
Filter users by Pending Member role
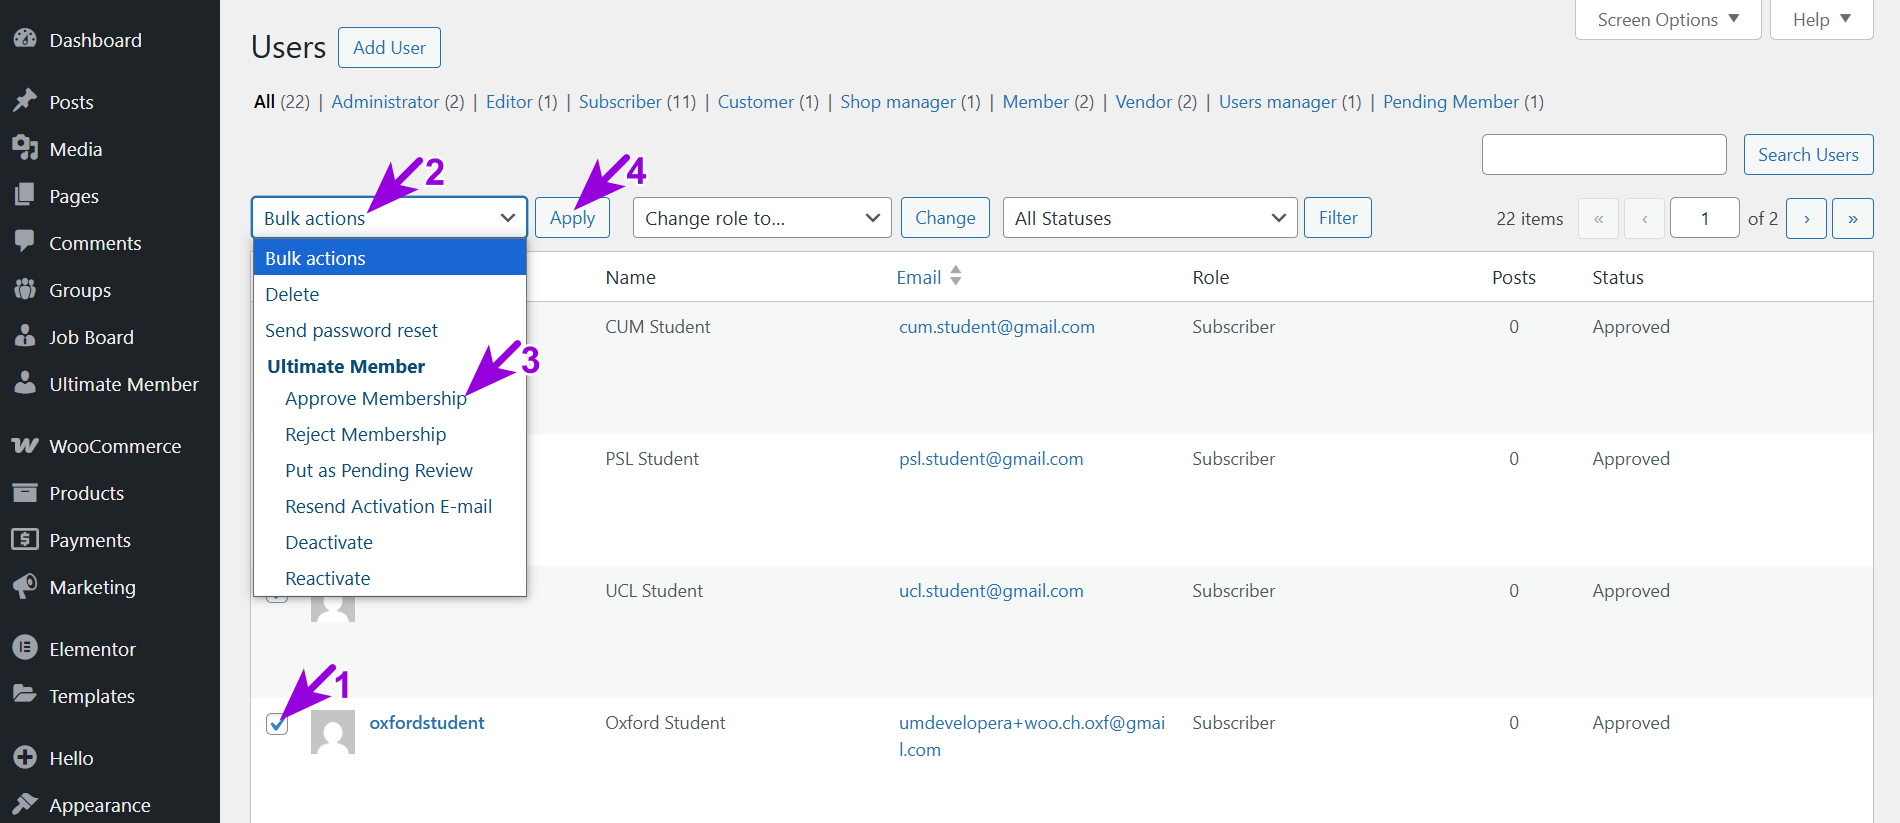point(1451,101)
